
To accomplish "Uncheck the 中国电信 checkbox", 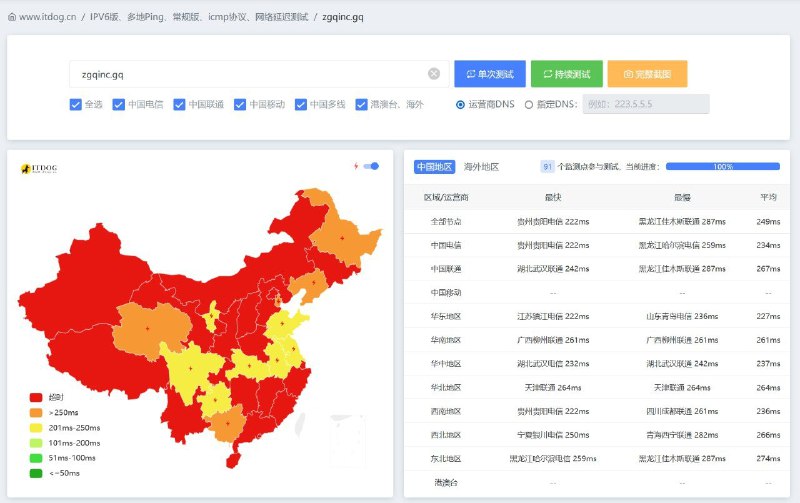I will click(x=119, y=104).
